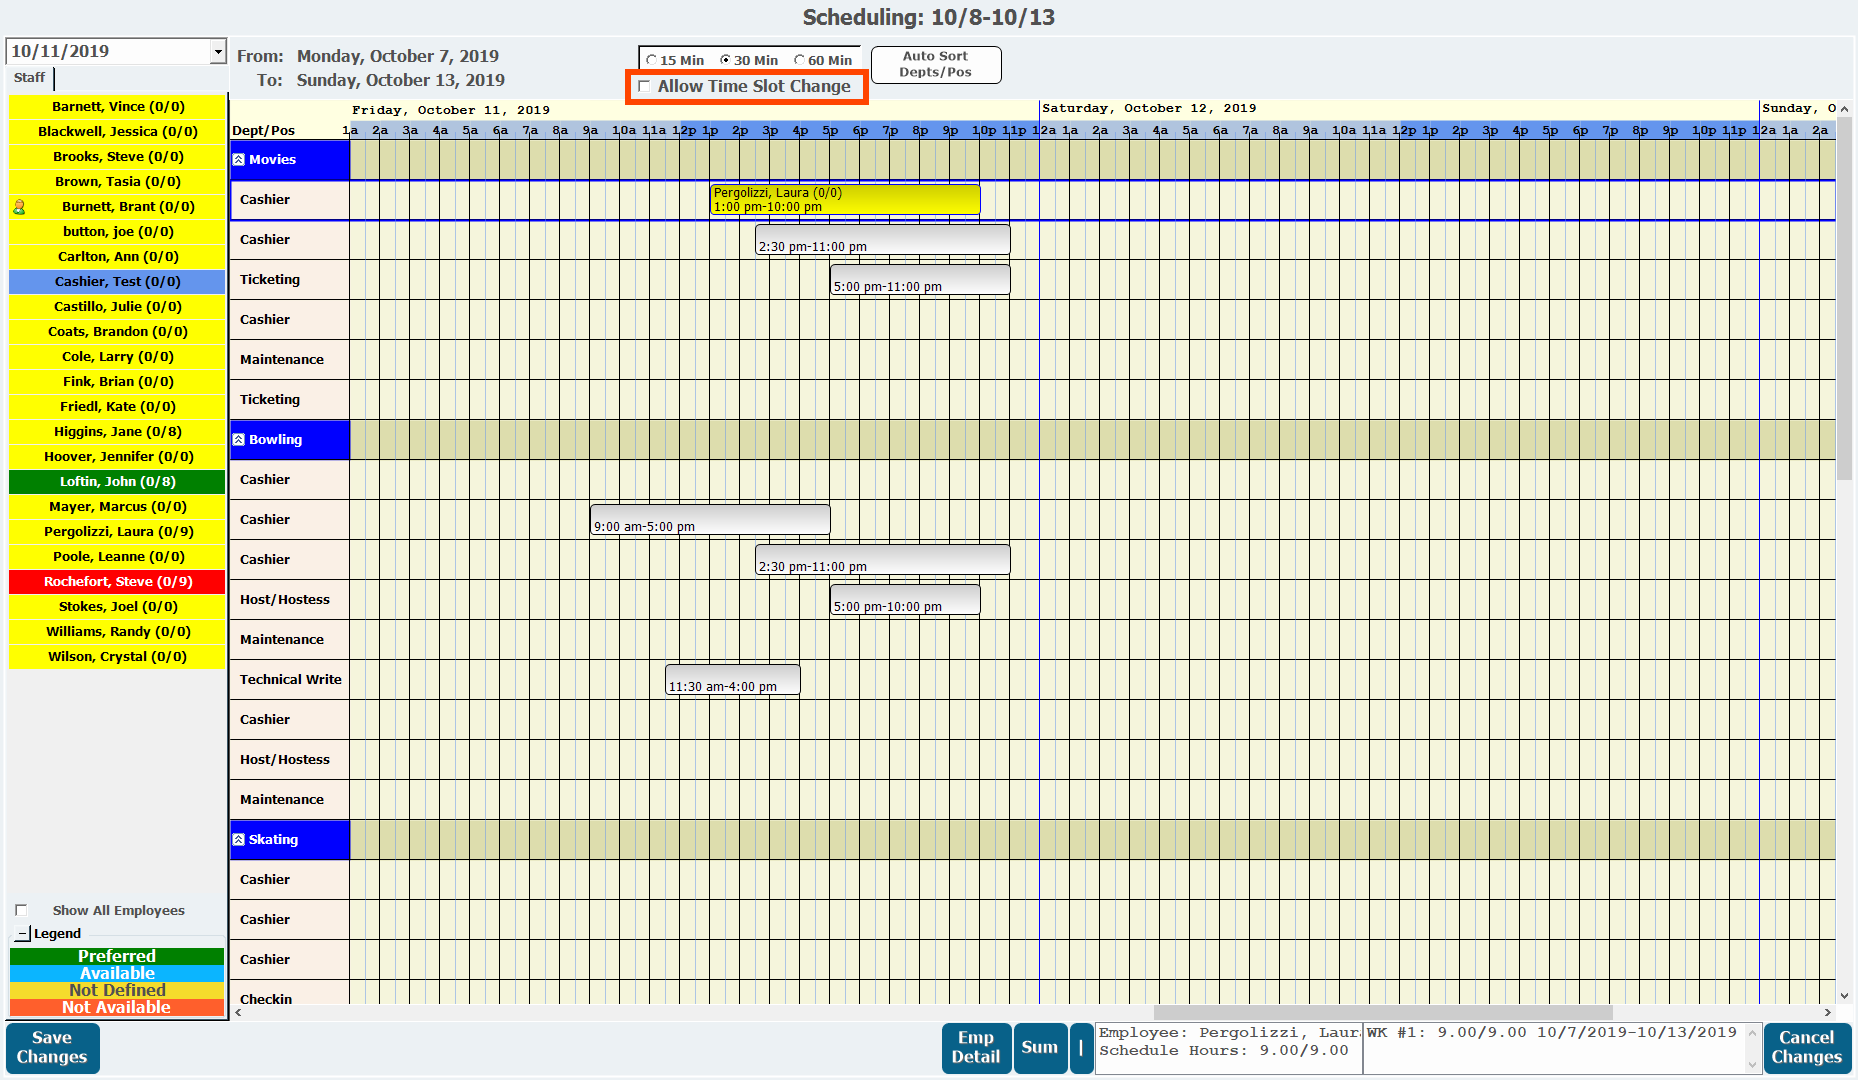
Task: Select the 15 Min interval option
Action: (651, 61)
